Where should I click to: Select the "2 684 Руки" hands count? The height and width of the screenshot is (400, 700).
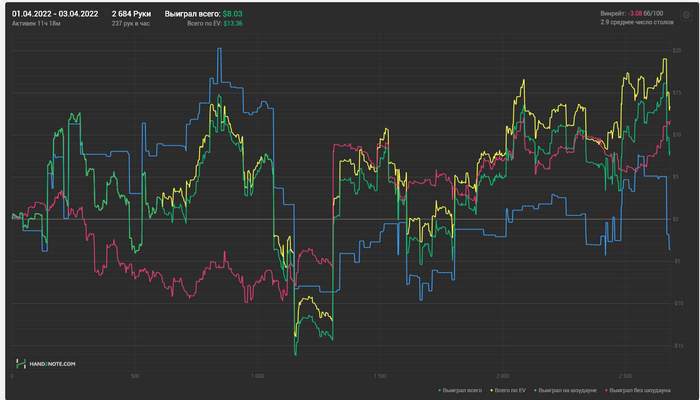(131, 14)
